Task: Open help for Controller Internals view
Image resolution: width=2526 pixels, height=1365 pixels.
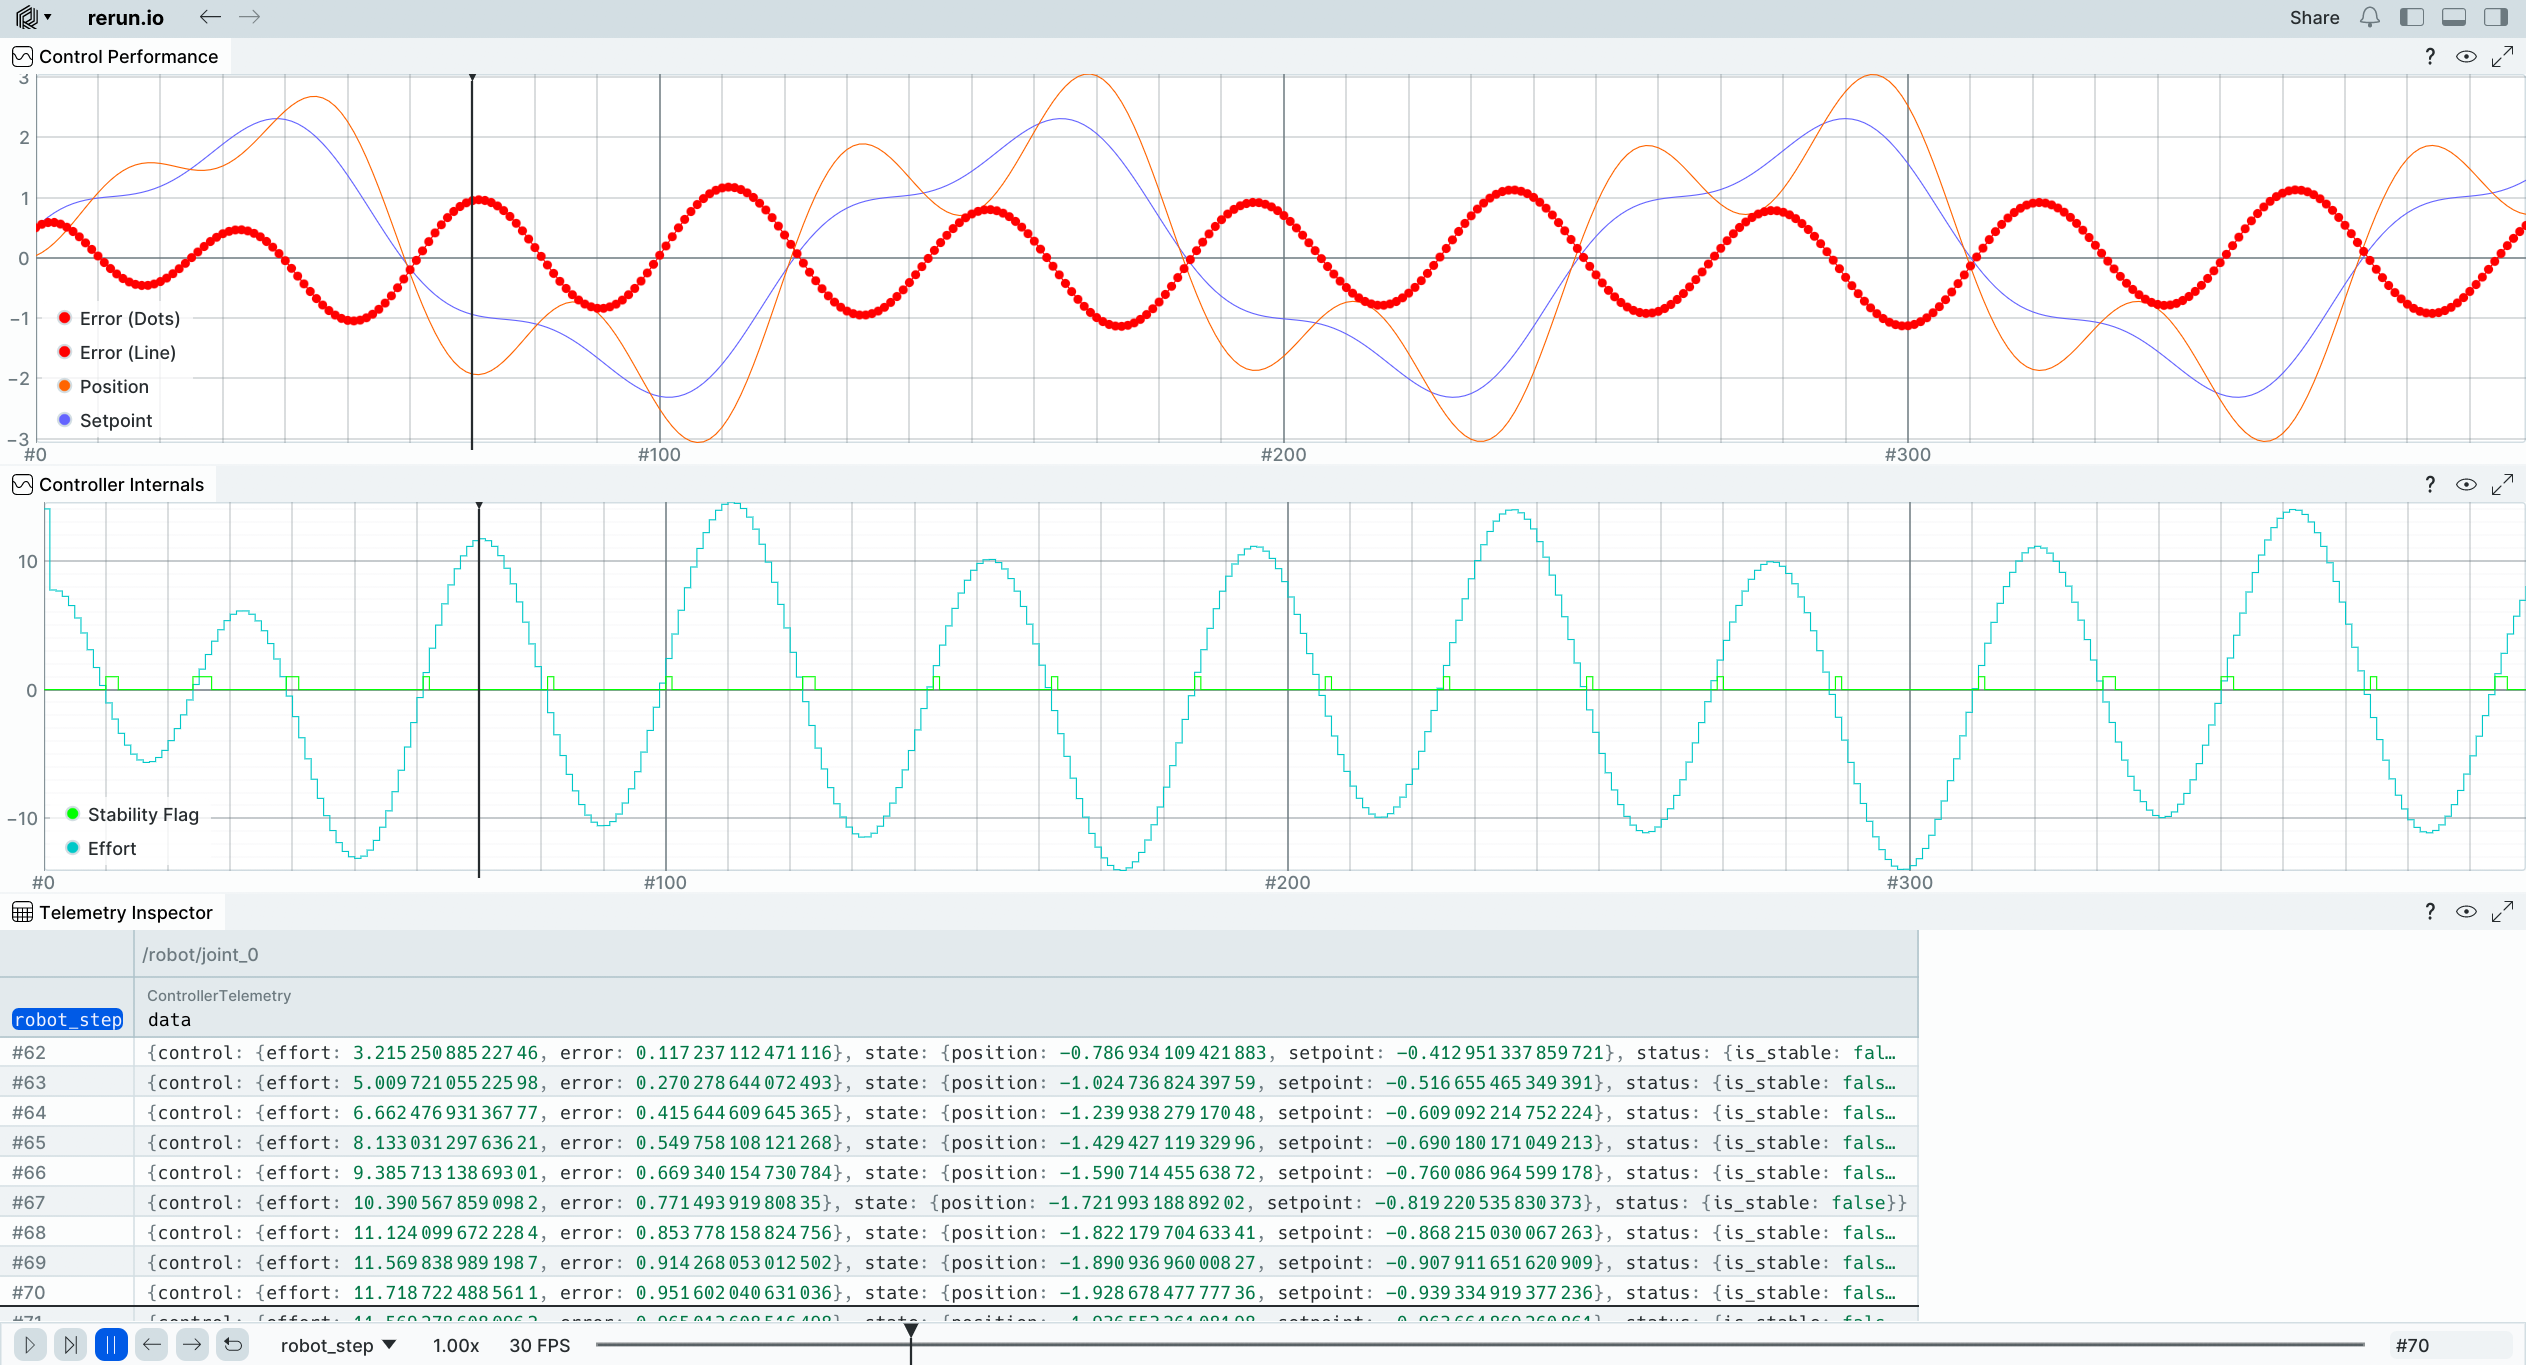Action: [2430, 485]
